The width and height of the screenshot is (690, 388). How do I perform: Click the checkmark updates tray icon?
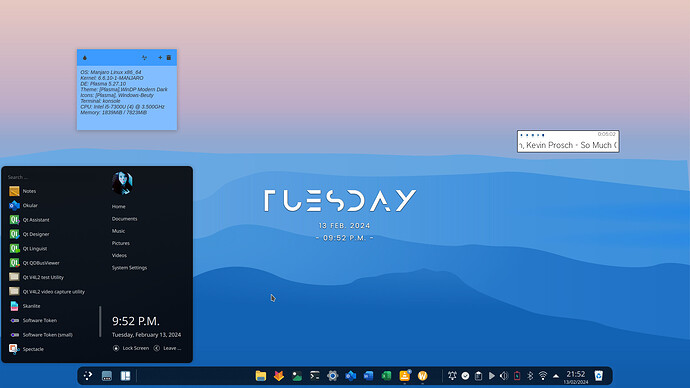(465, 376)
